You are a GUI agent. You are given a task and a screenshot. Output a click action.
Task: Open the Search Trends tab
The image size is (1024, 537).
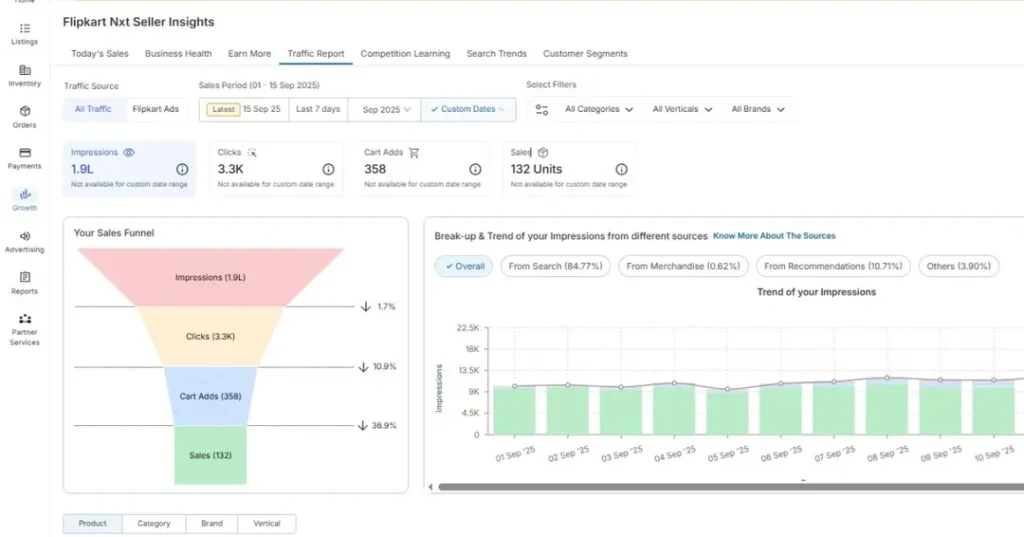pyautogui.click(x=496, y=54)
